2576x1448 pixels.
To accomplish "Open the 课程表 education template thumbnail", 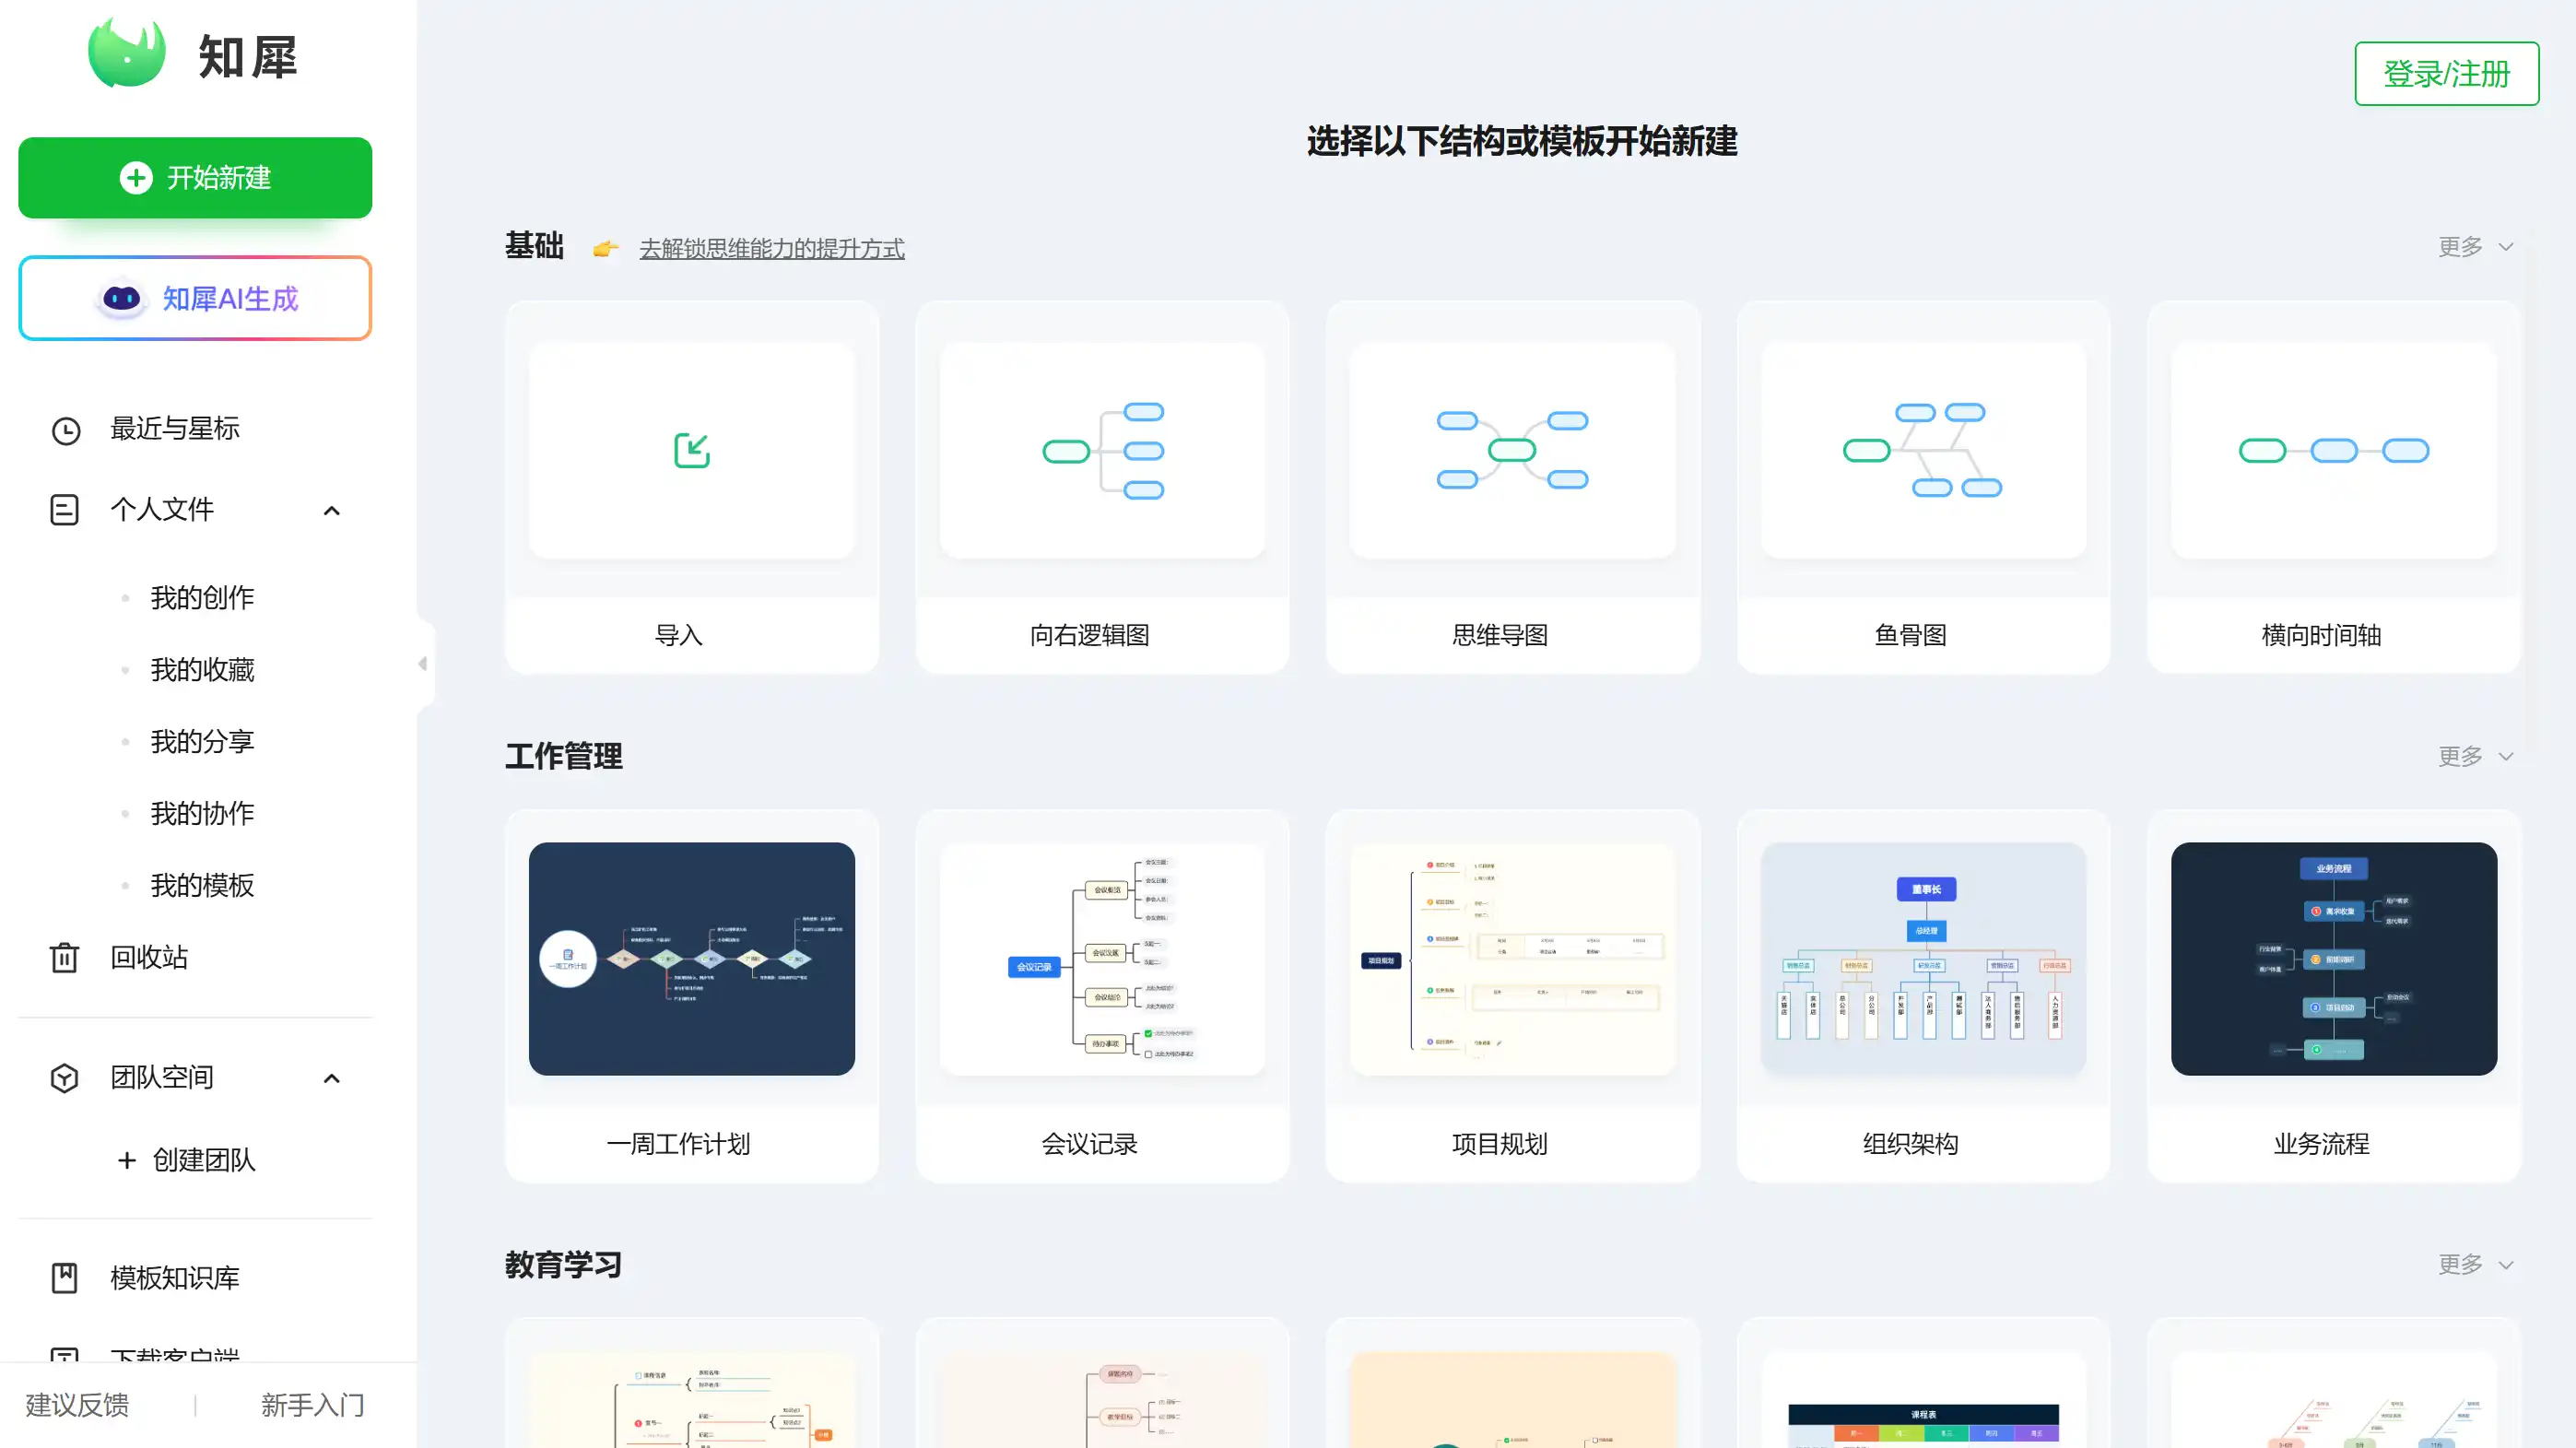I will [x=1923, y=1400].
